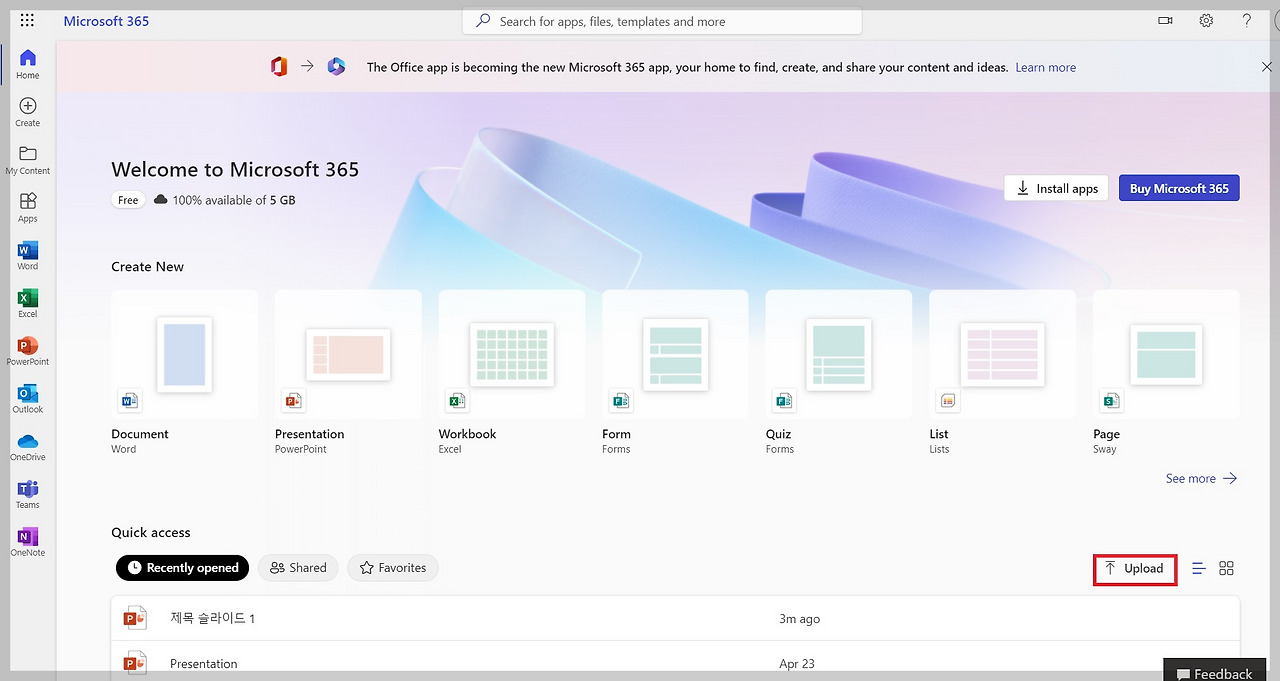The height and width of the screenshot is (681, 1280).
Task: Dismiss the Office app announcement banner
Action: tap(1267, 67)
